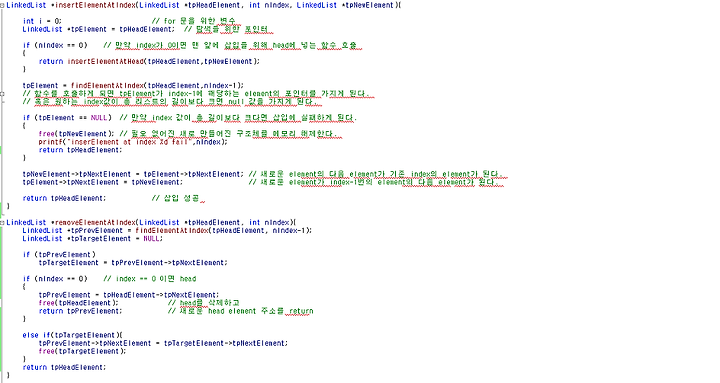
Task: Click the '// index == 0 이면 head' comment
Action: click(x=150, y=279)
